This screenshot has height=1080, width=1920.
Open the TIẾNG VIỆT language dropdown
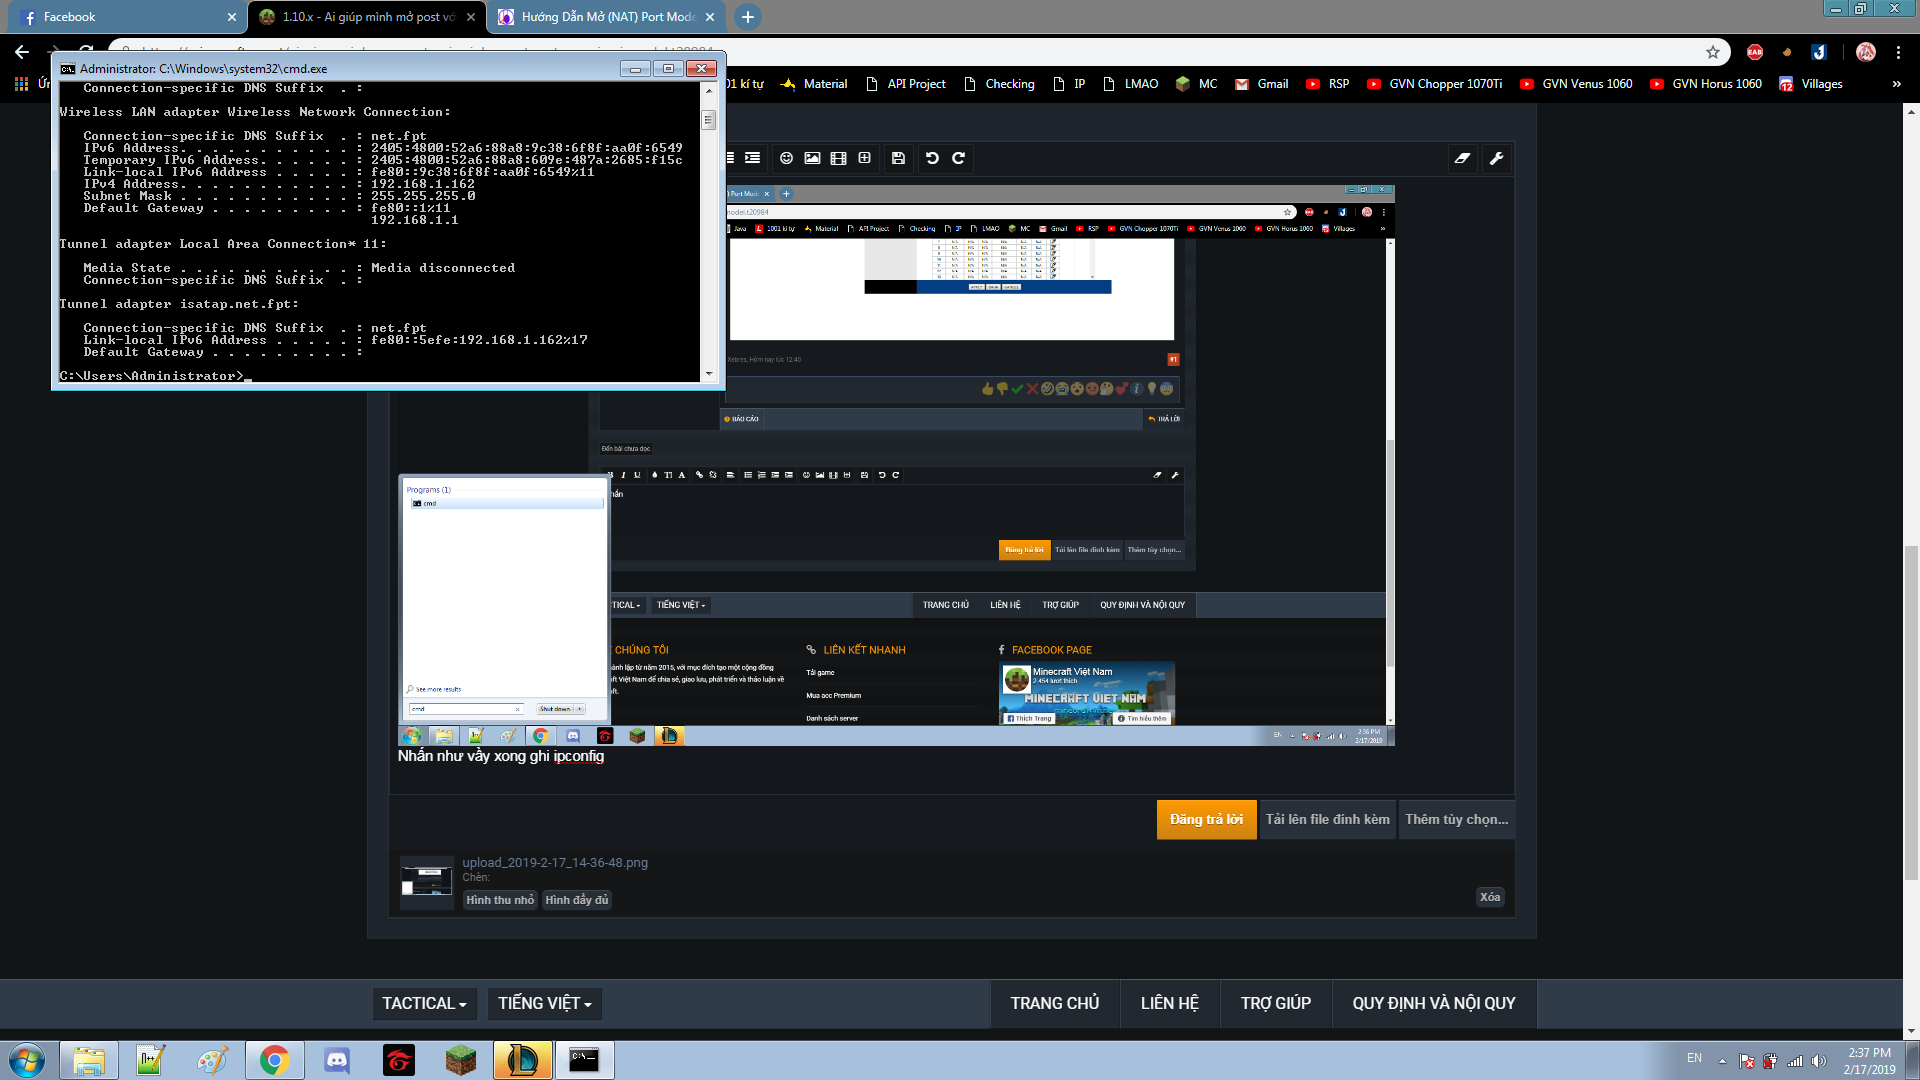coord(544,1003)
